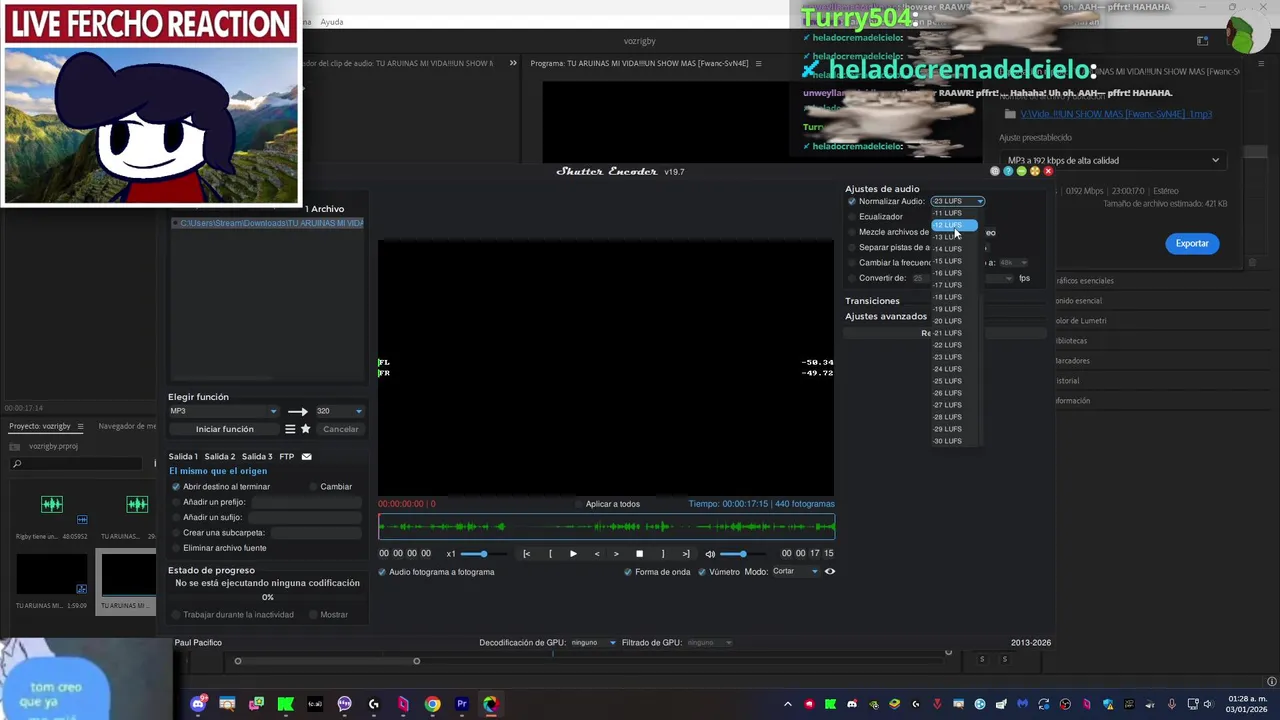
Task: Open the MP3 function dropdown
Action: (223, 411)
